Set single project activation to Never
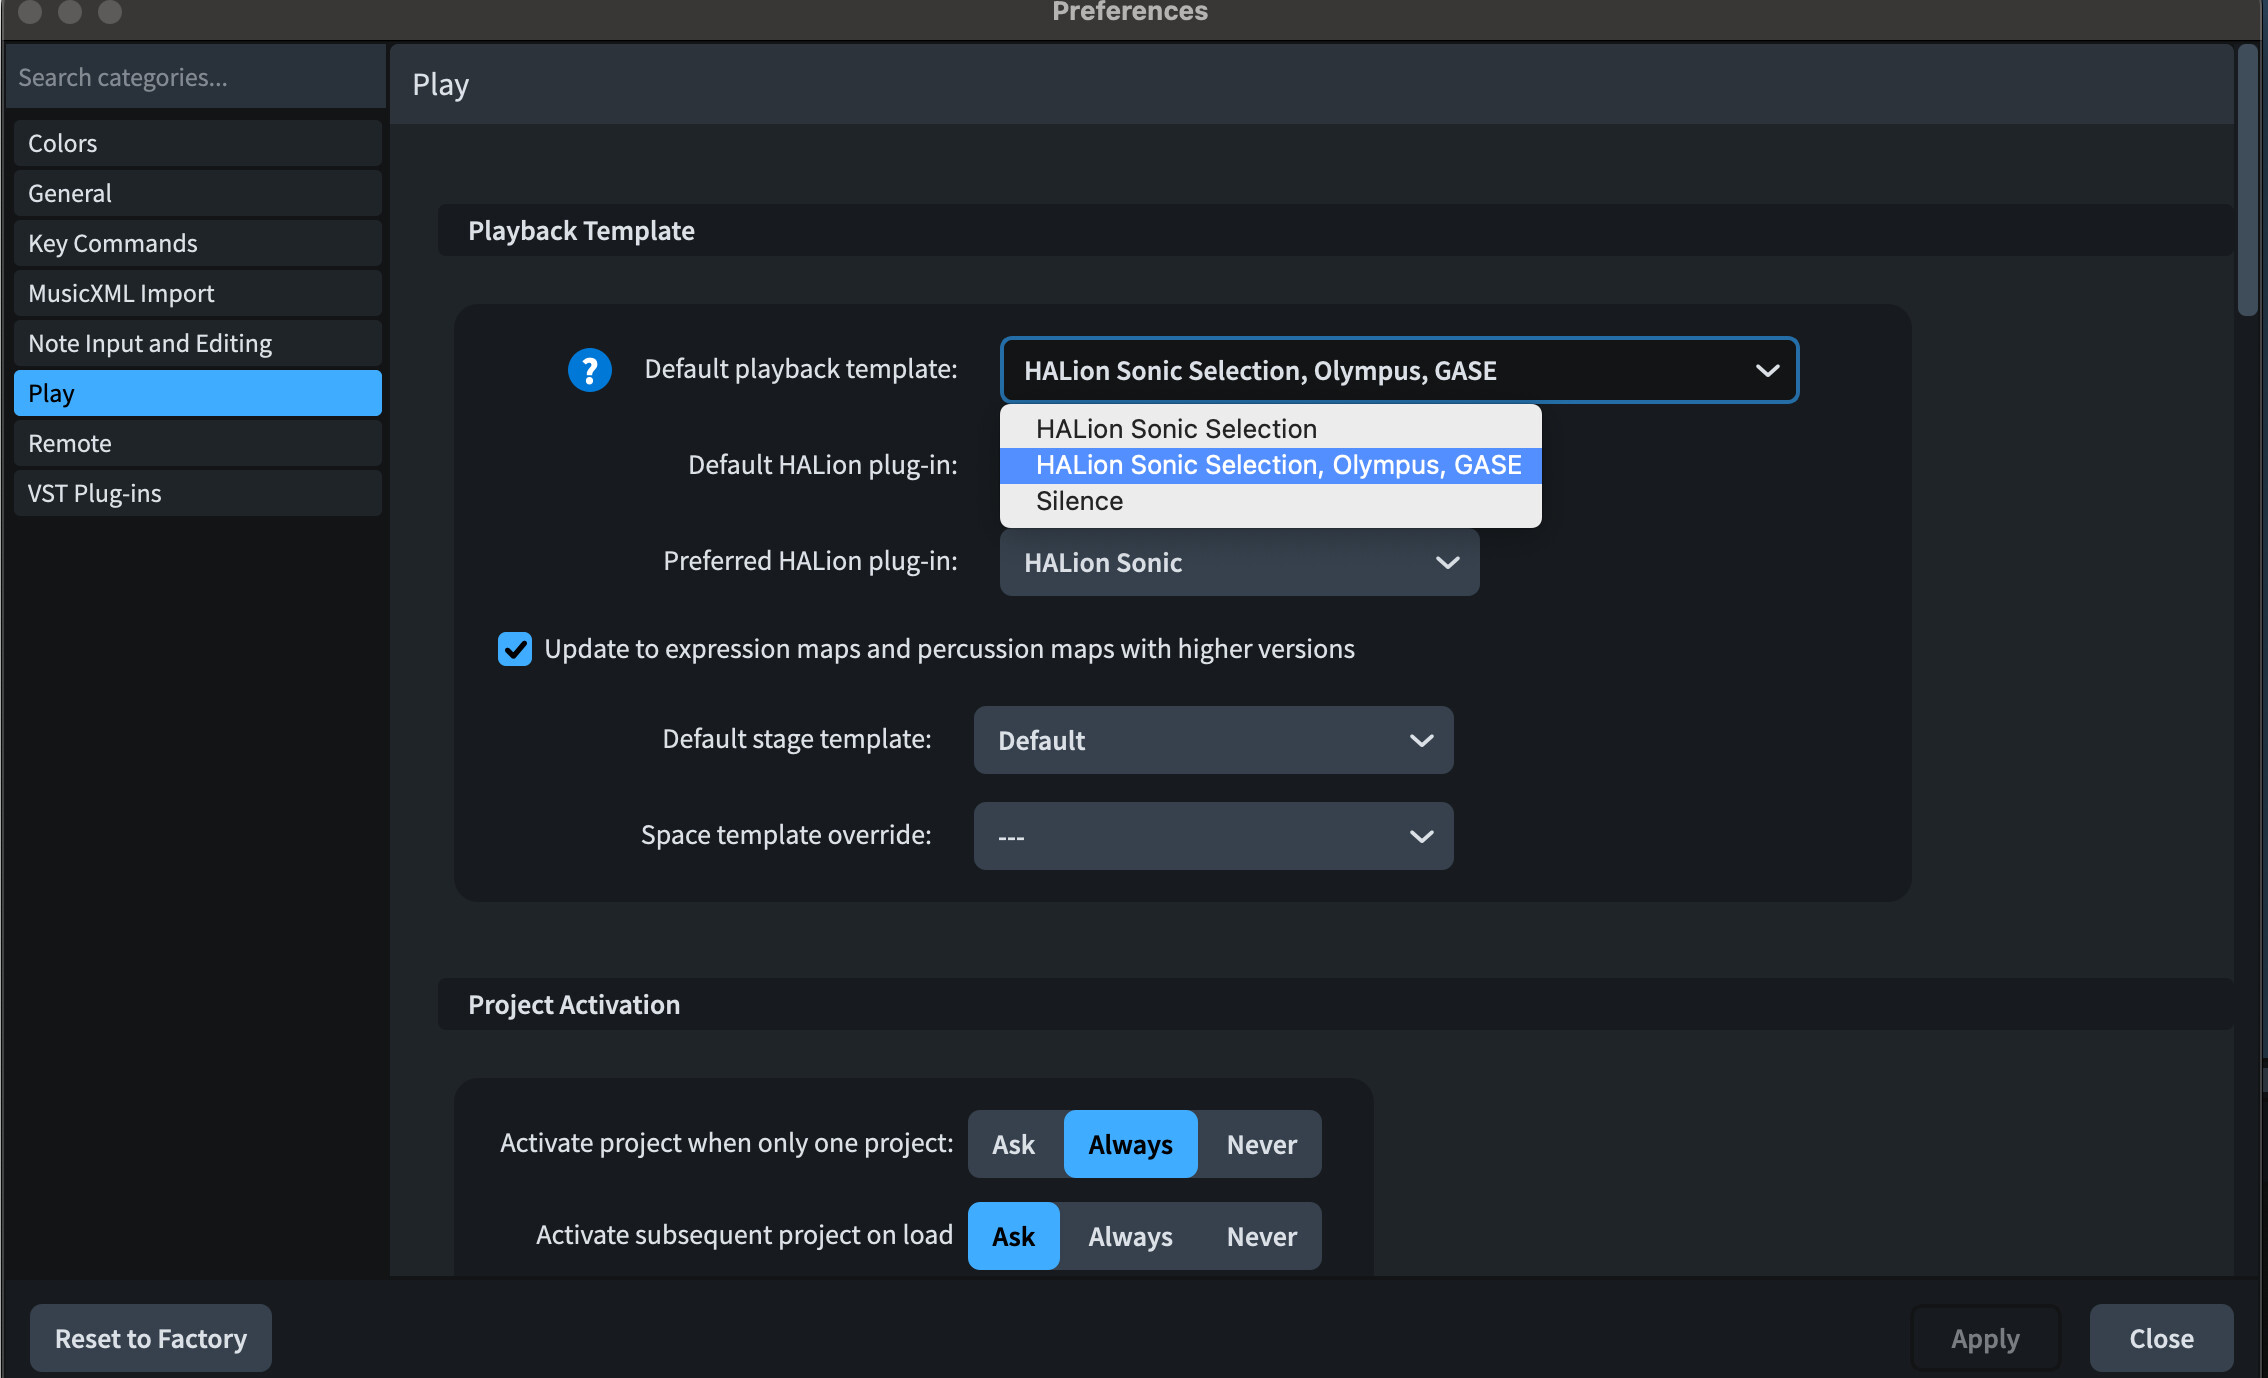Image resolution: width=2268 pixels, height=1378 pixels. 1261,1144
